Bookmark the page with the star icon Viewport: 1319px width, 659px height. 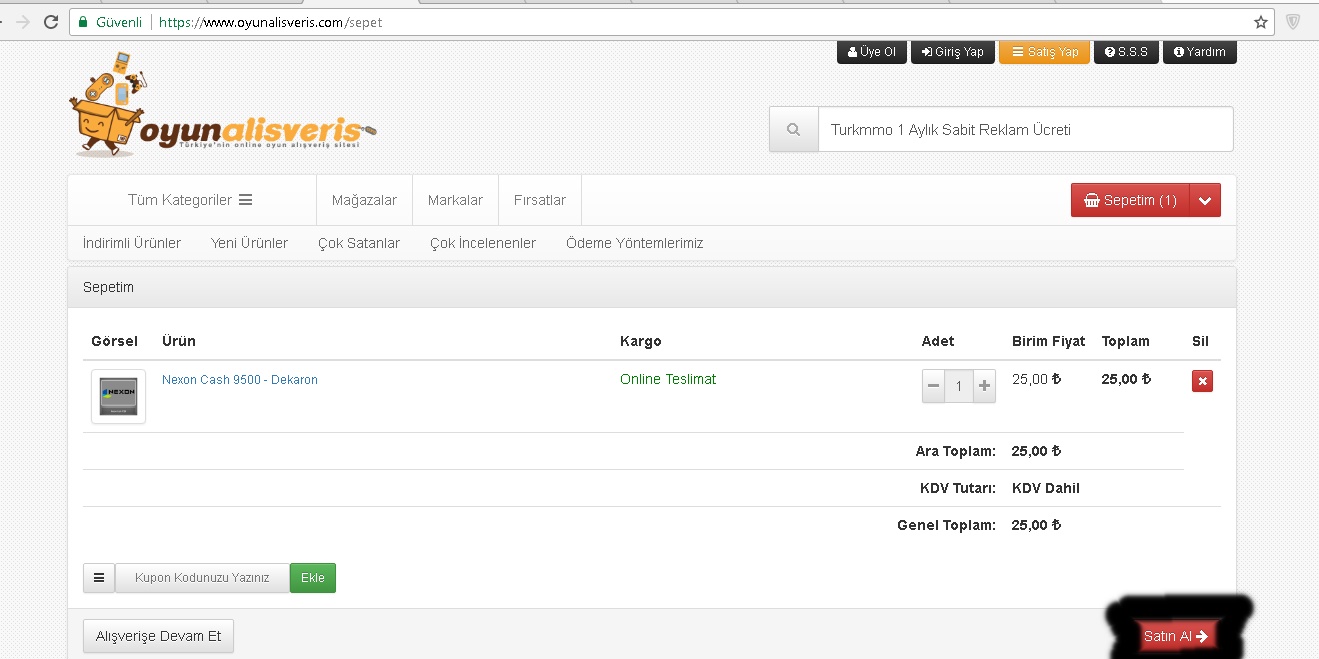(1261, 21)
